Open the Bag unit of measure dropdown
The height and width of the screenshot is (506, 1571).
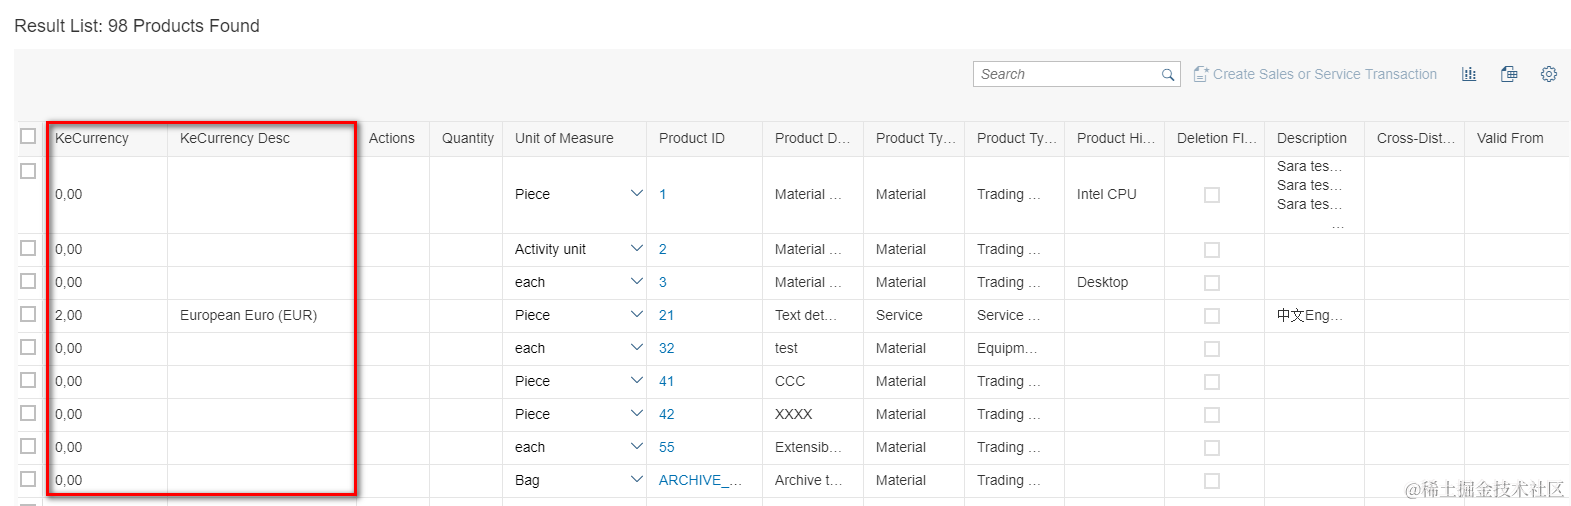(636, 480)
